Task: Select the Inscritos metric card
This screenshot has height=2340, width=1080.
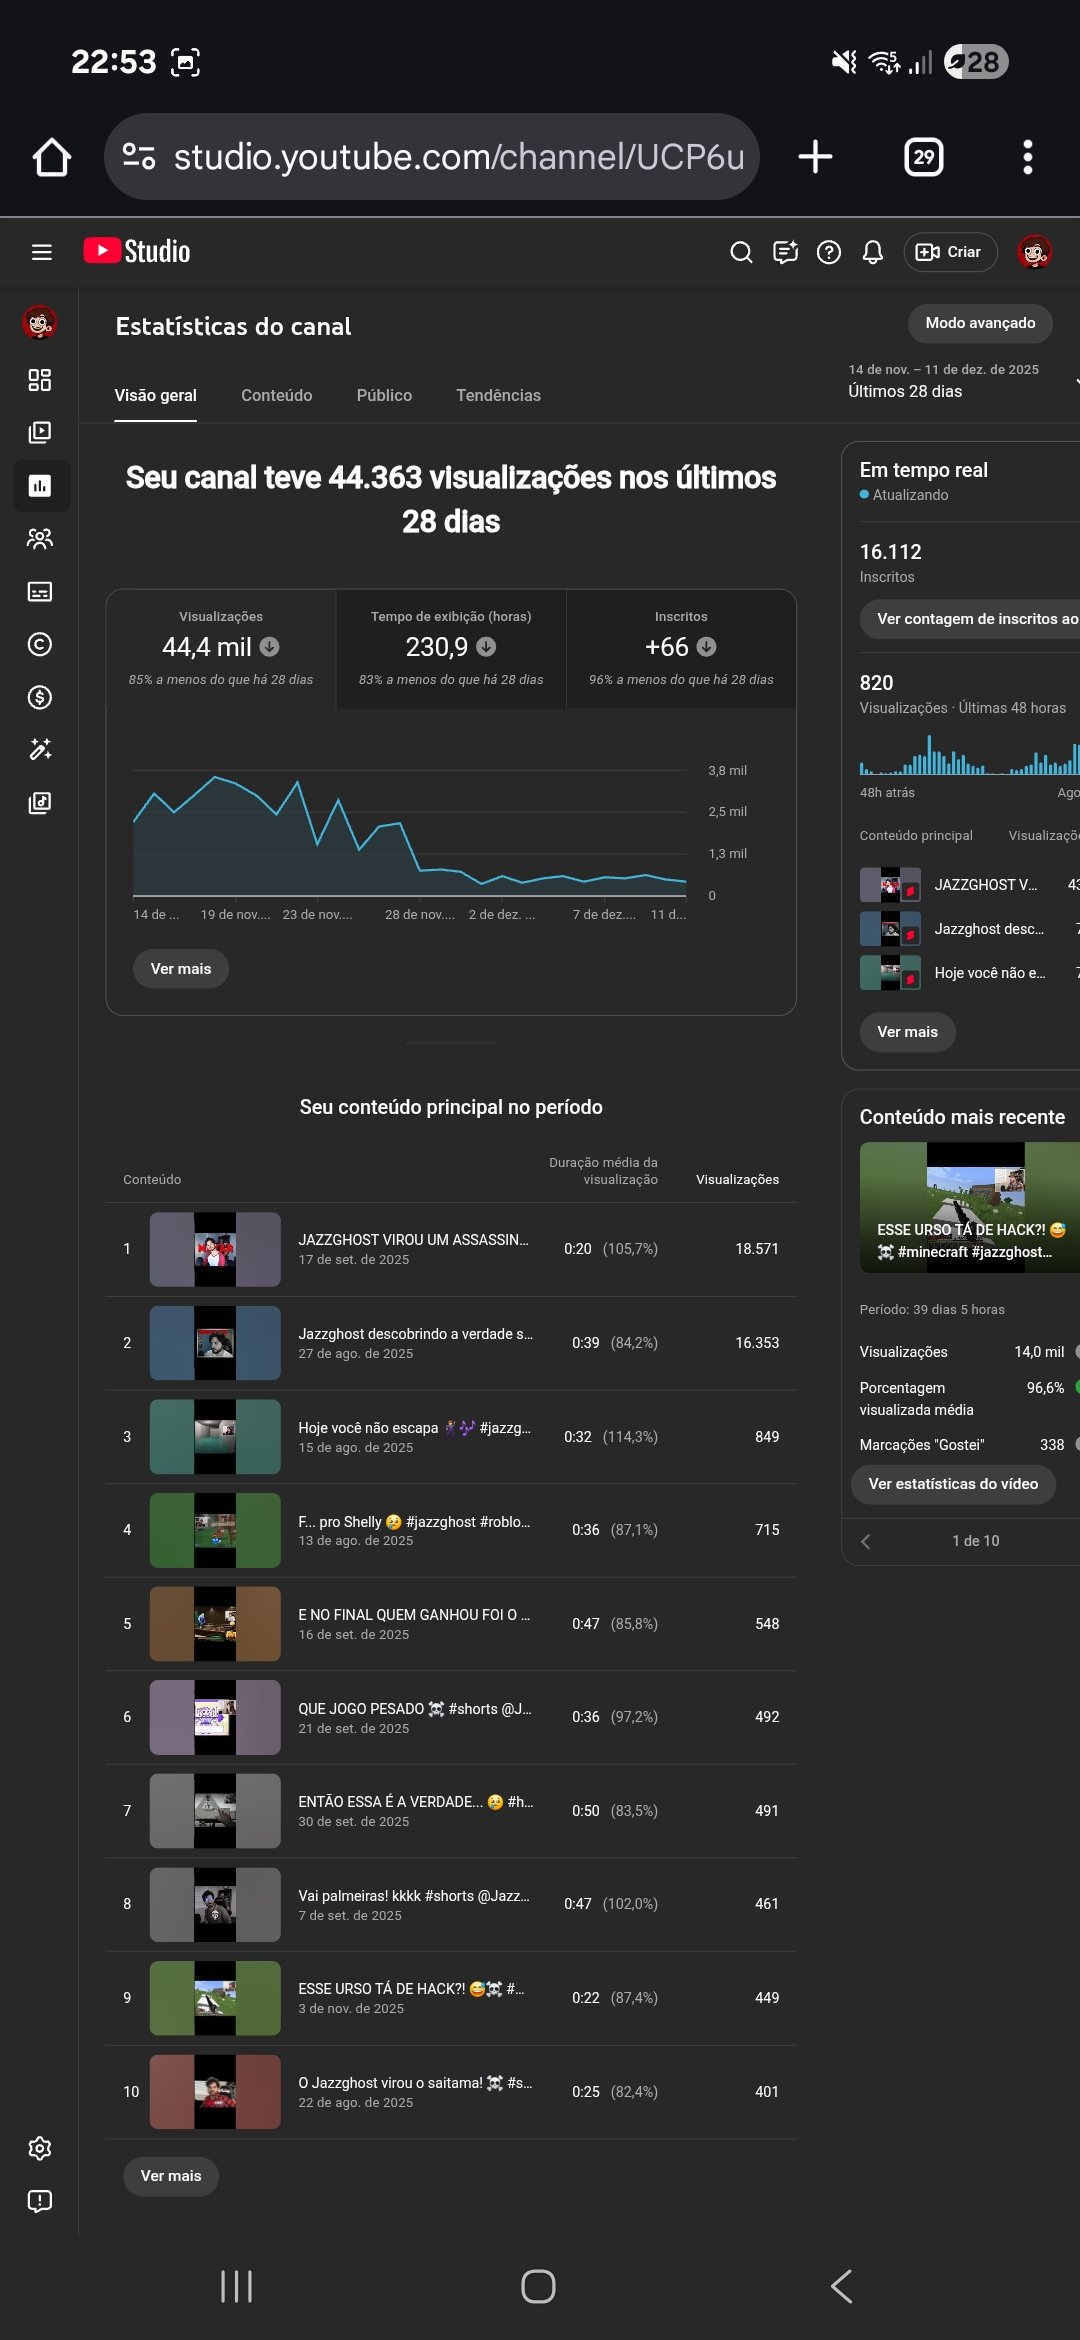Action: tap(681, 648)
